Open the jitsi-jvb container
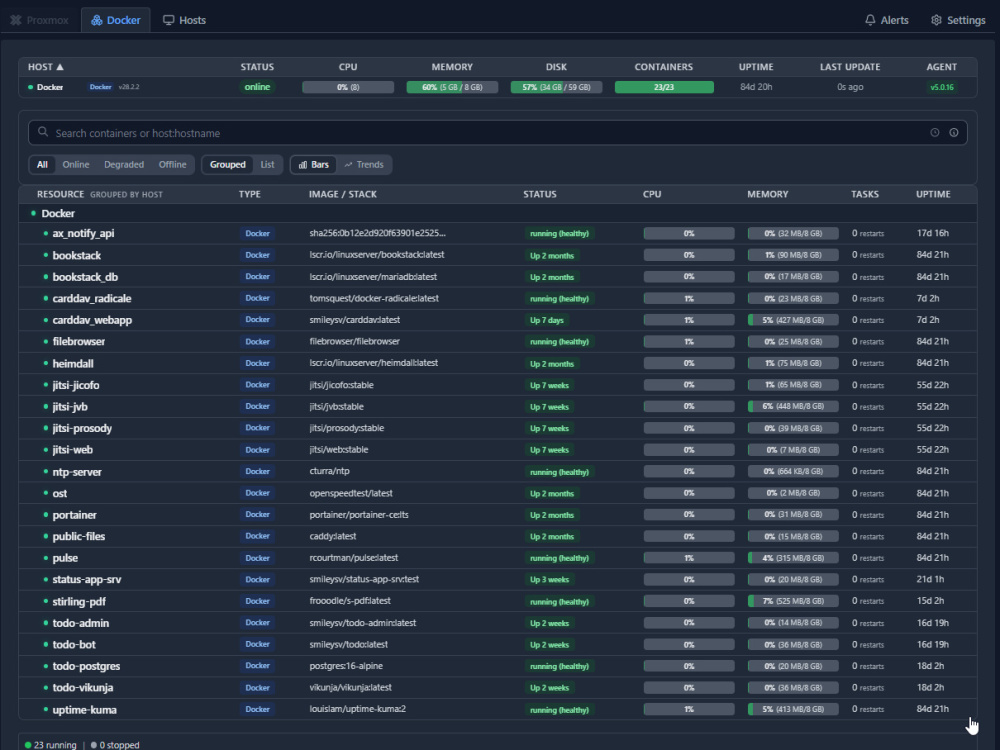The image size is (1000, 750). pyautogui.click(x=70, y=406)
